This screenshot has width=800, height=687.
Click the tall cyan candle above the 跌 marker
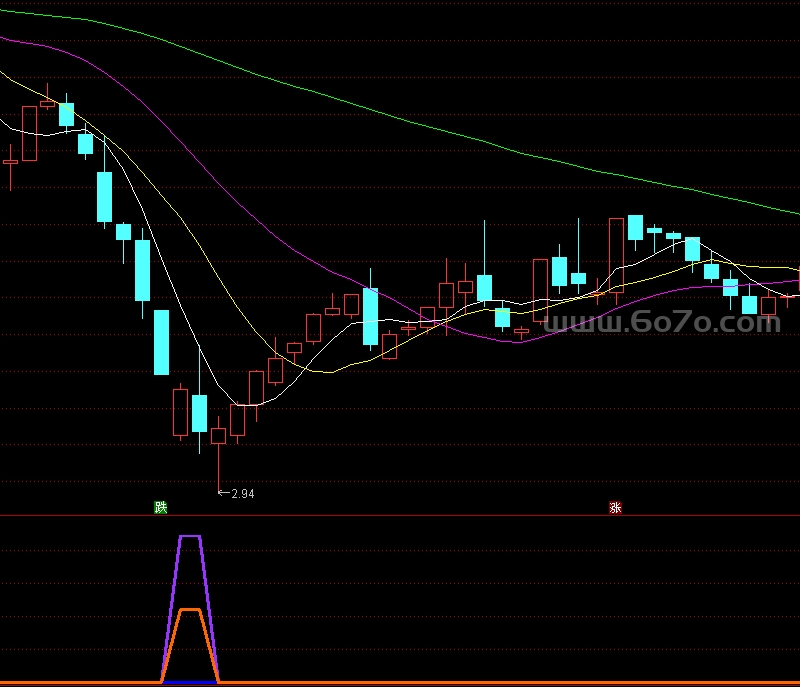click(x=161, y=341)
